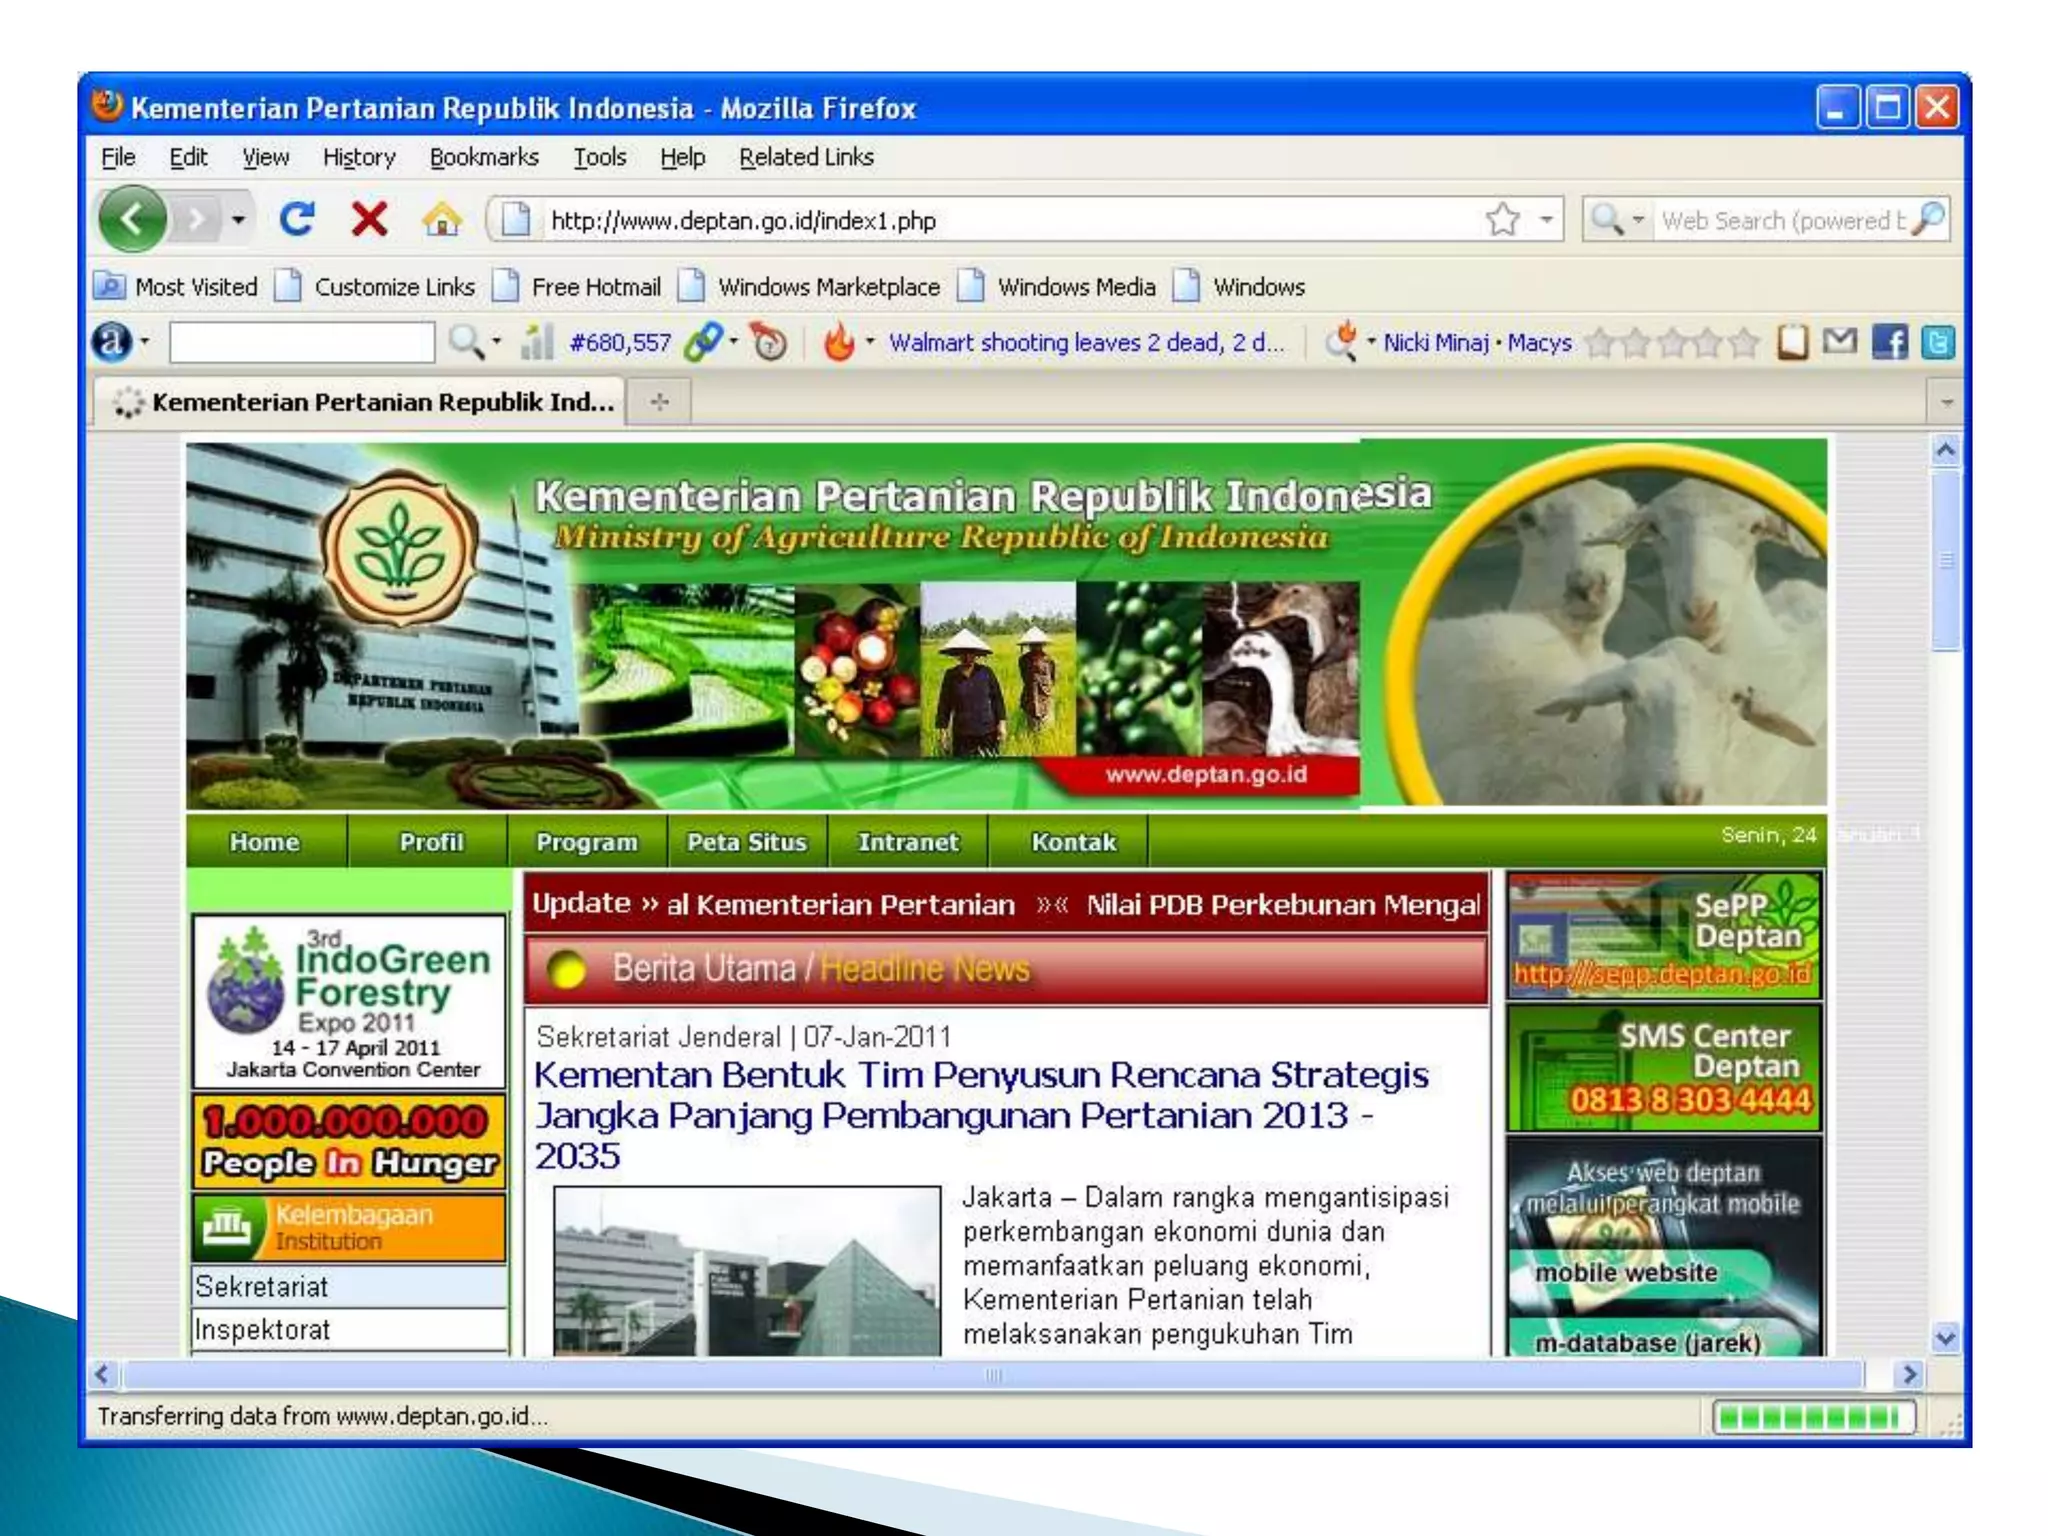Click the Home toolbar icon

pos(441,219)
